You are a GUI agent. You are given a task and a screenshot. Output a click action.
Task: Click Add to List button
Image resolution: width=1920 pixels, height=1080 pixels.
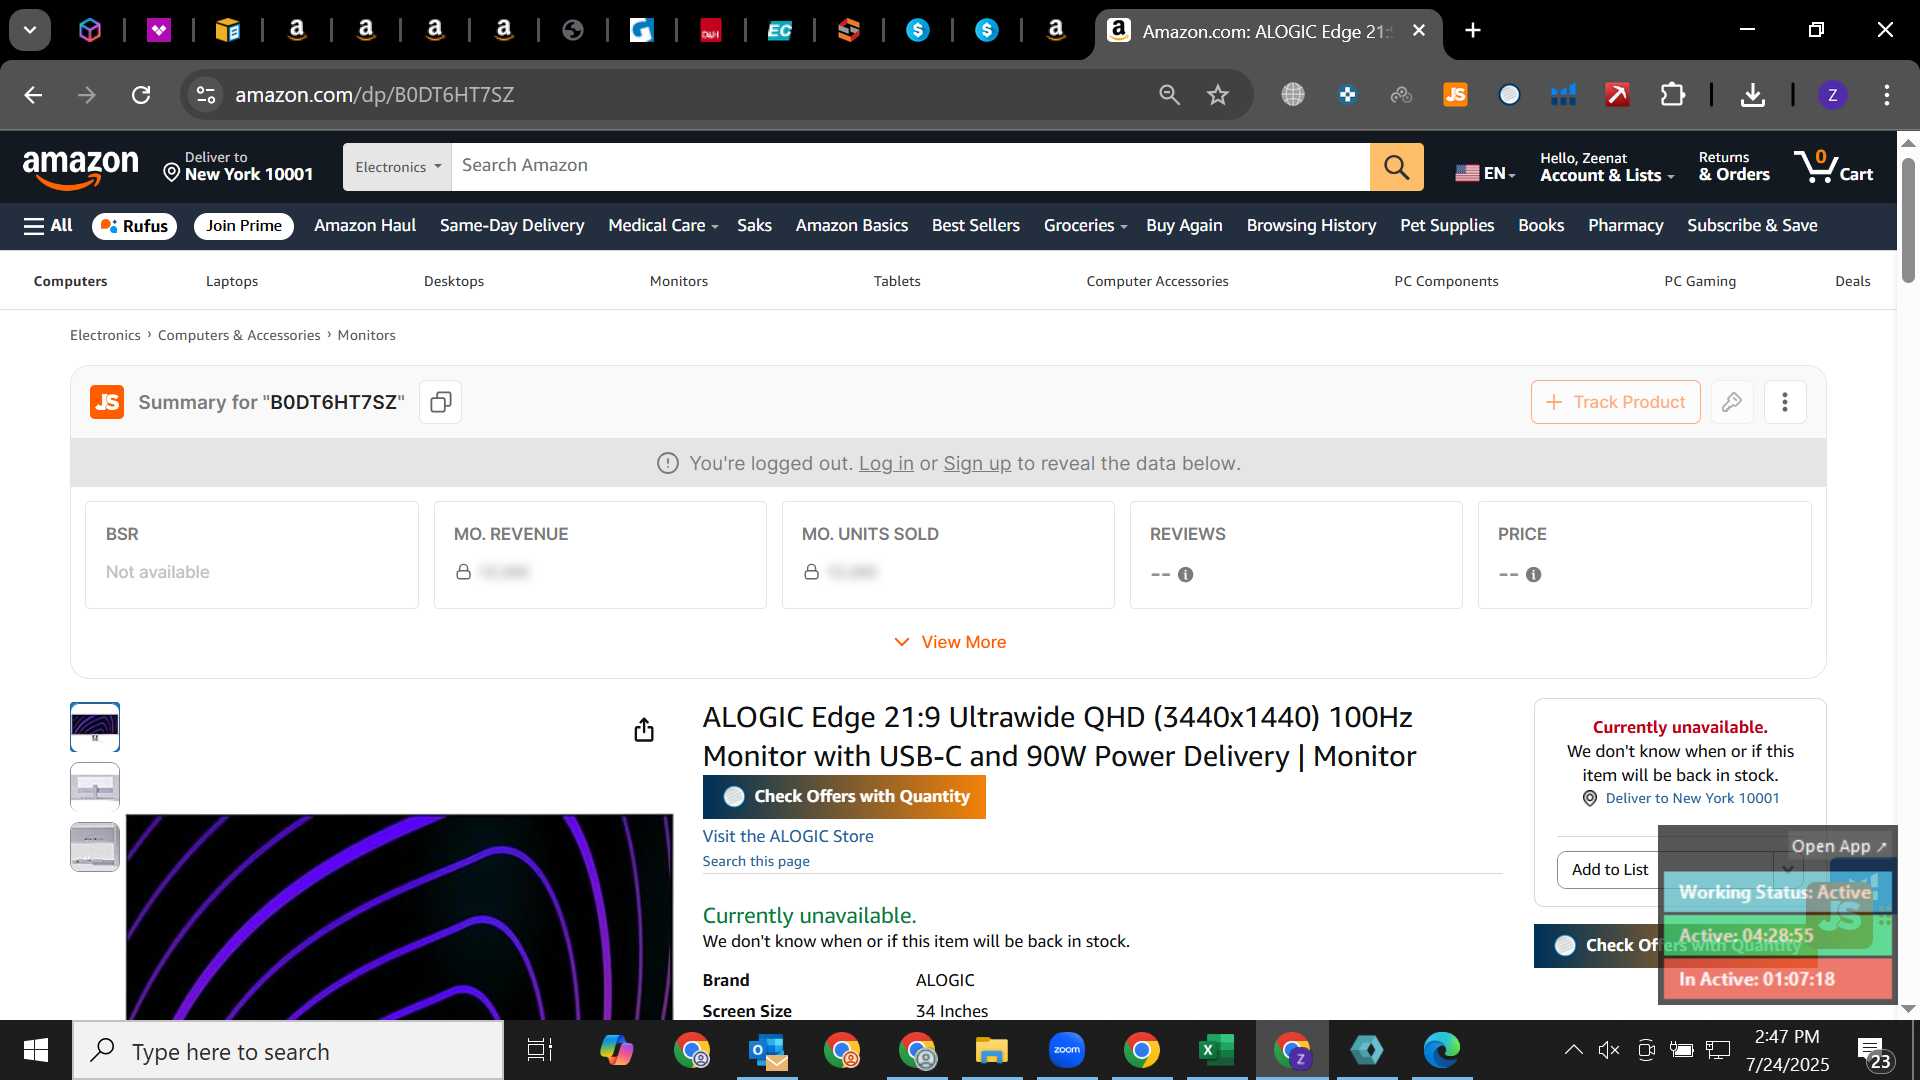tap(1609, 870)
